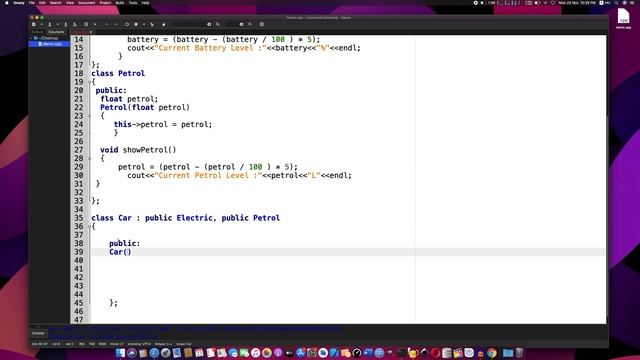
Task: Open App Store from the dock
Action: [x=301, y=353]
